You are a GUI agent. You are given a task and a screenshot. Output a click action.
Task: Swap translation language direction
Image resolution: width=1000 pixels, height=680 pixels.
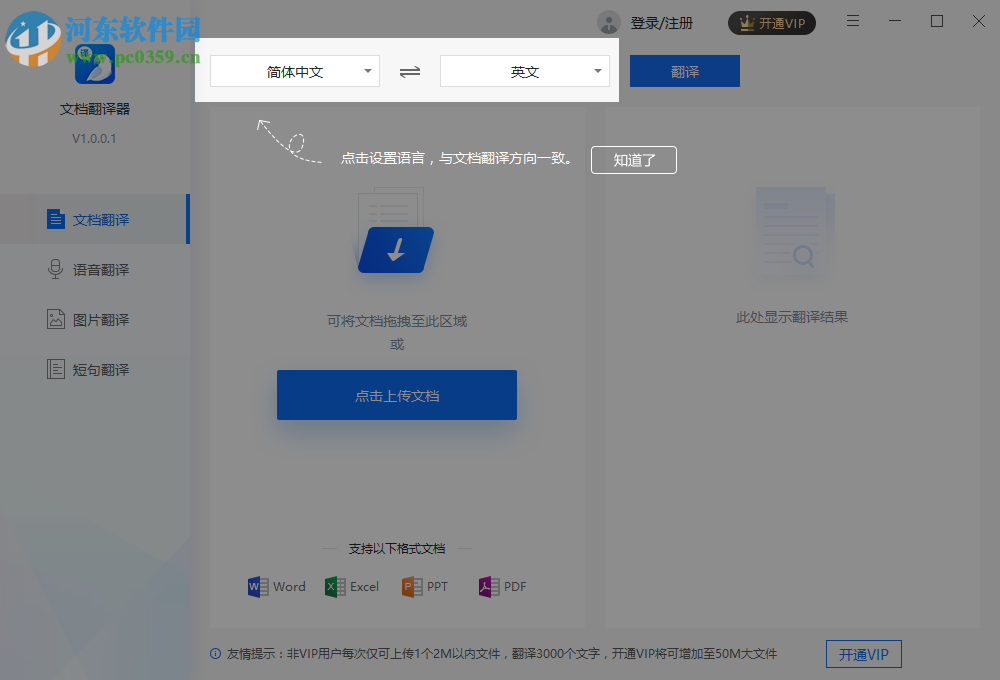409,71
